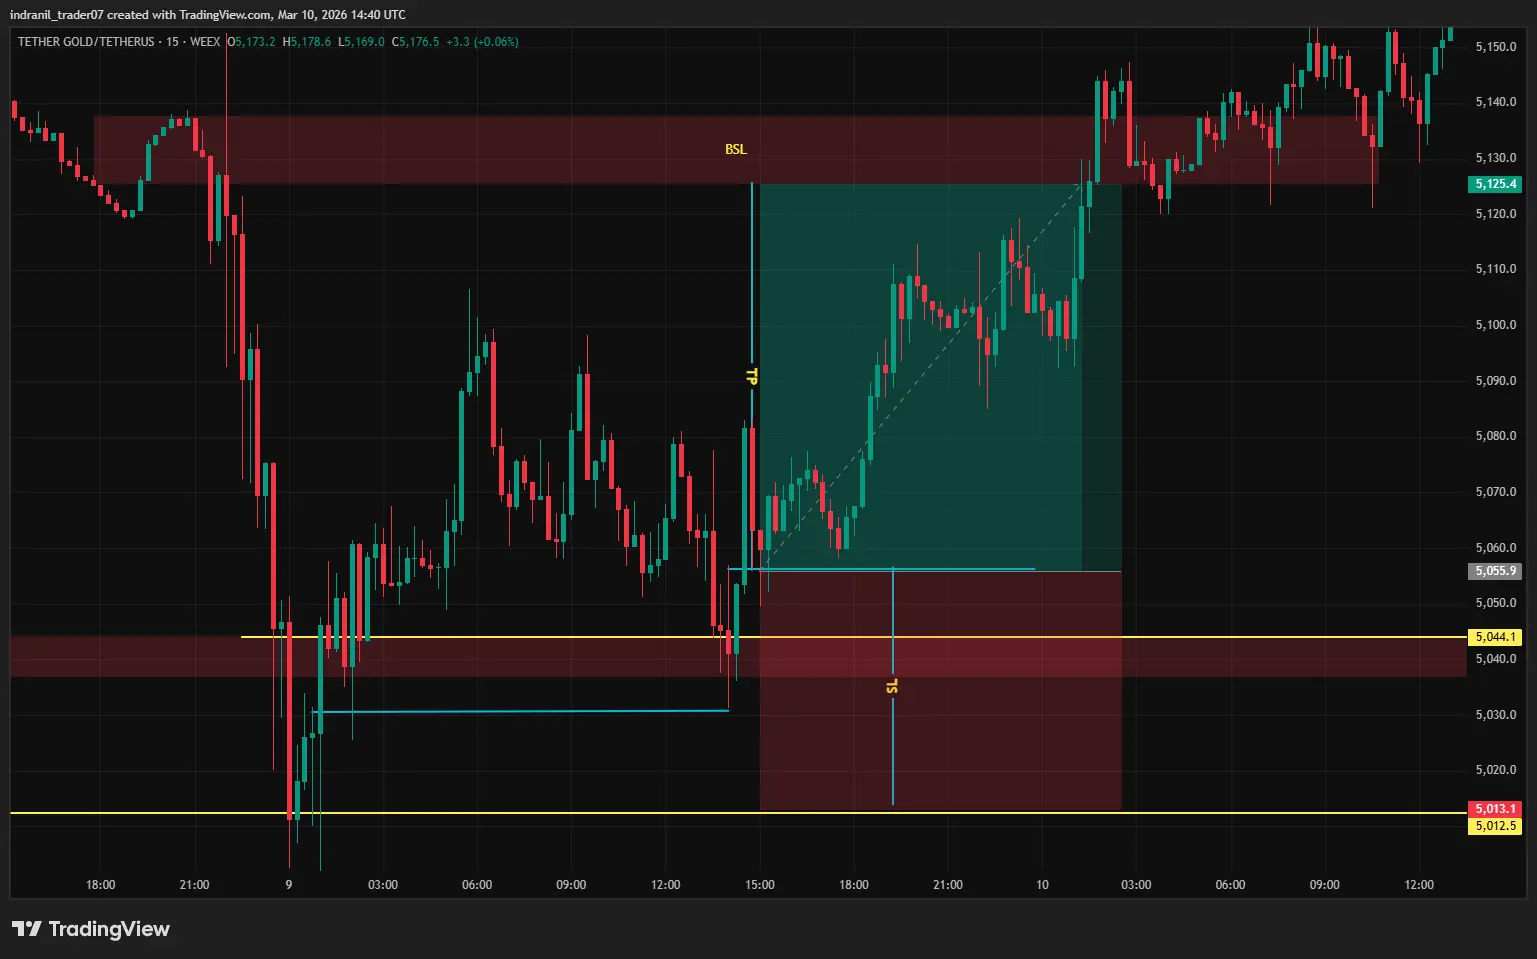Click the day 9 date label on time axis
Image resolution: width=1537 pixels, height=959 pixels.
coord(289,885)
